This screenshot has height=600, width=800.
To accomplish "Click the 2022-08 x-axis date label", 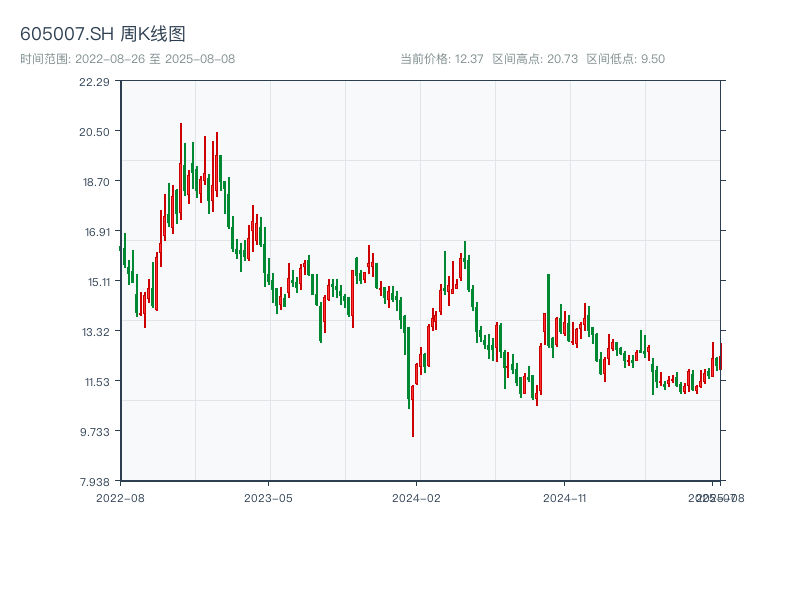I will [x=120, y=497].
